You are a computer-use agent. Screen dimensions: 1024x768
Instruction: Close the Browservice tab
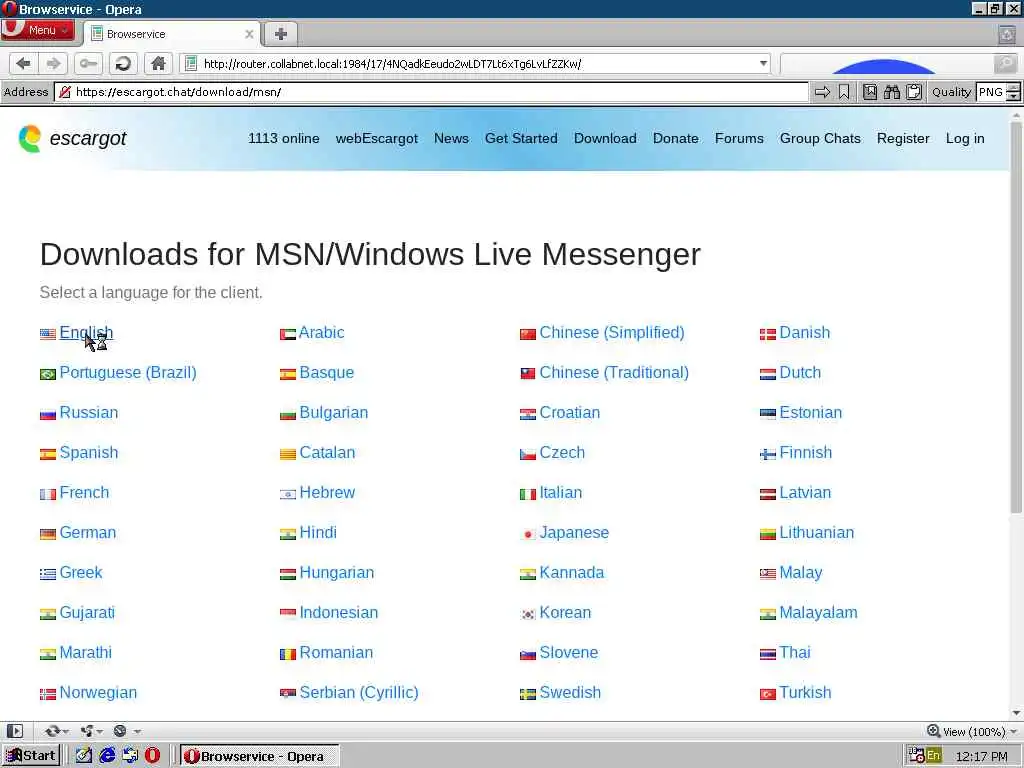pyautogui.click(x=249, y=34)
